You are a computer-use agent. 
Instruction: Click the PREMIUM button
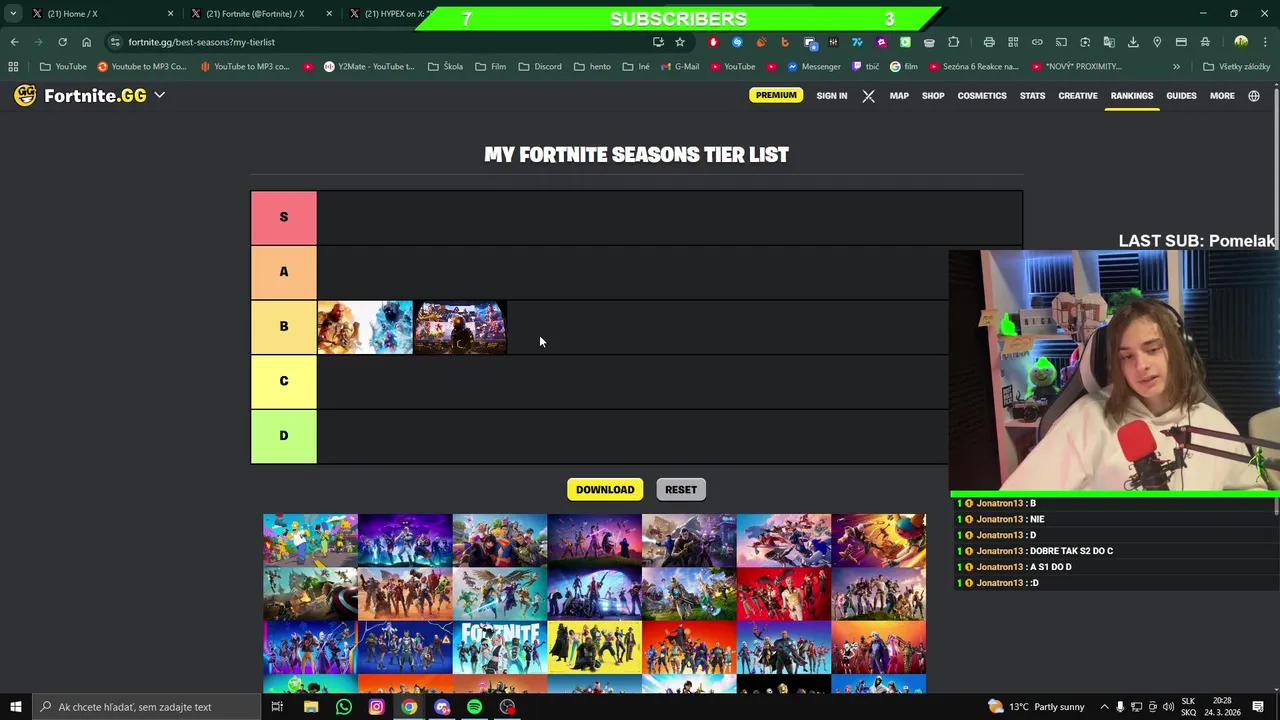(x=776, y=95)
